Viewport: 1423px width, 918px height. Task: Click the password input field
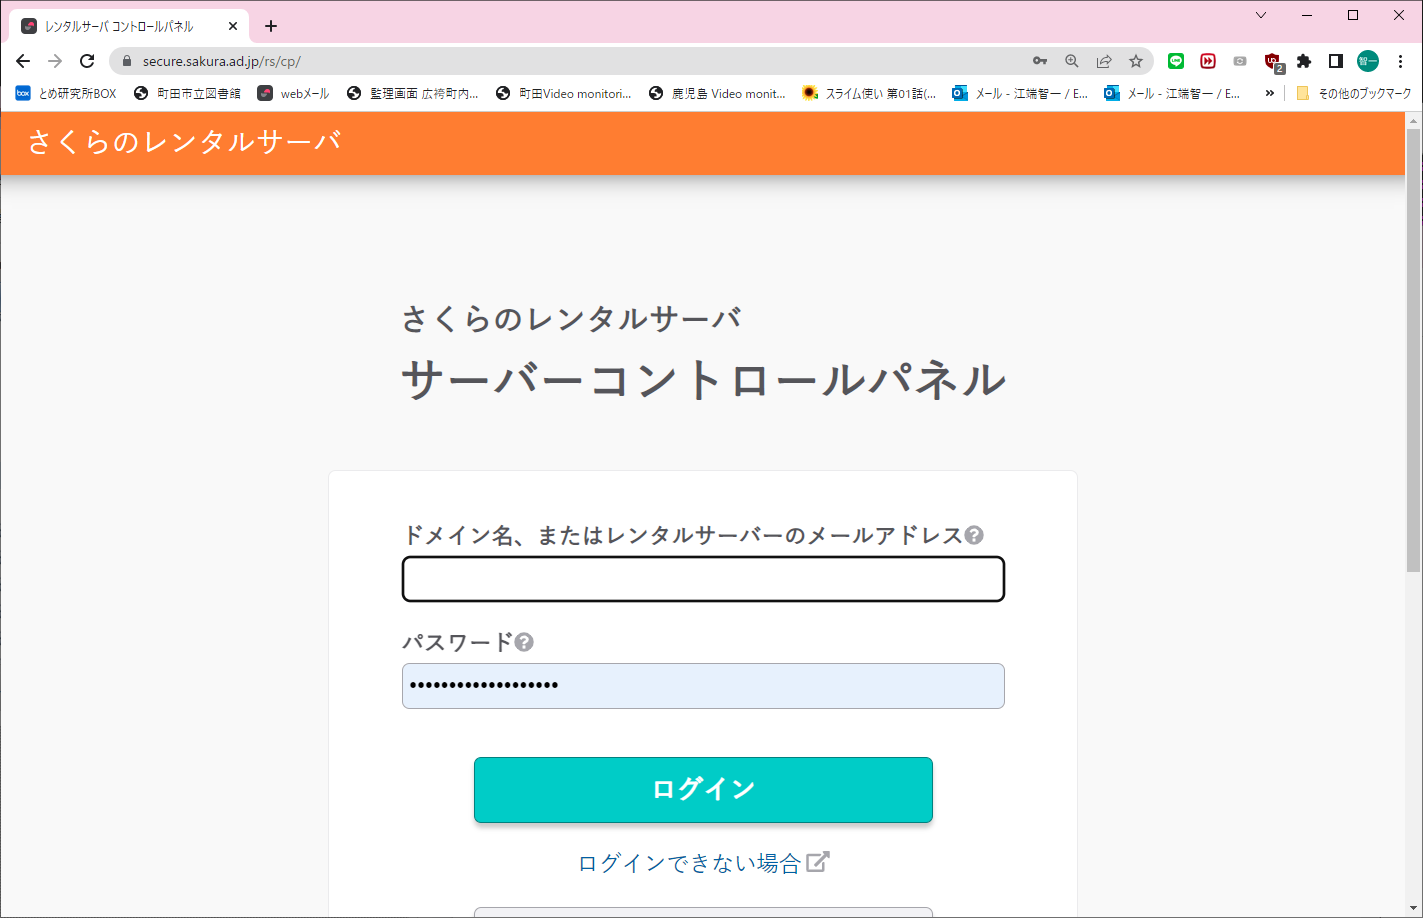point(703,686)
